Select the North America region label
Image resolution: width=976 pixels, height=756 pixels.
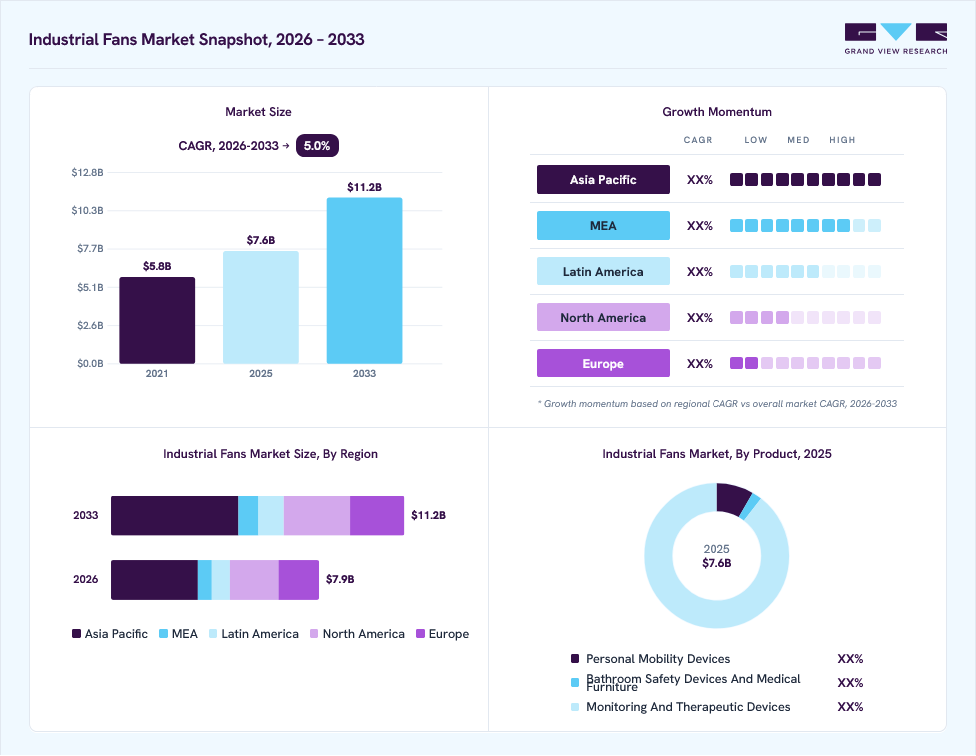pyautogui.click(x=603, y=318)
